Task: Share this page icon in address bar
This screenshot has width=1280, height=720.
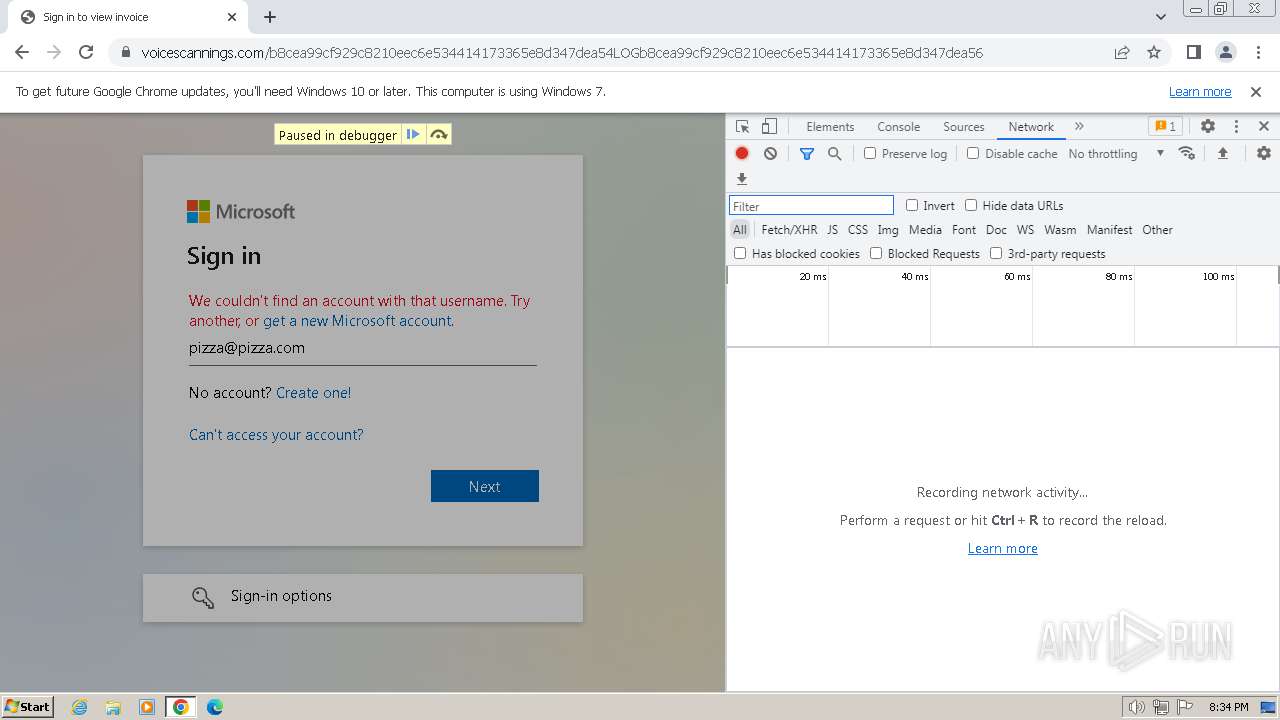Action: 1122,53
